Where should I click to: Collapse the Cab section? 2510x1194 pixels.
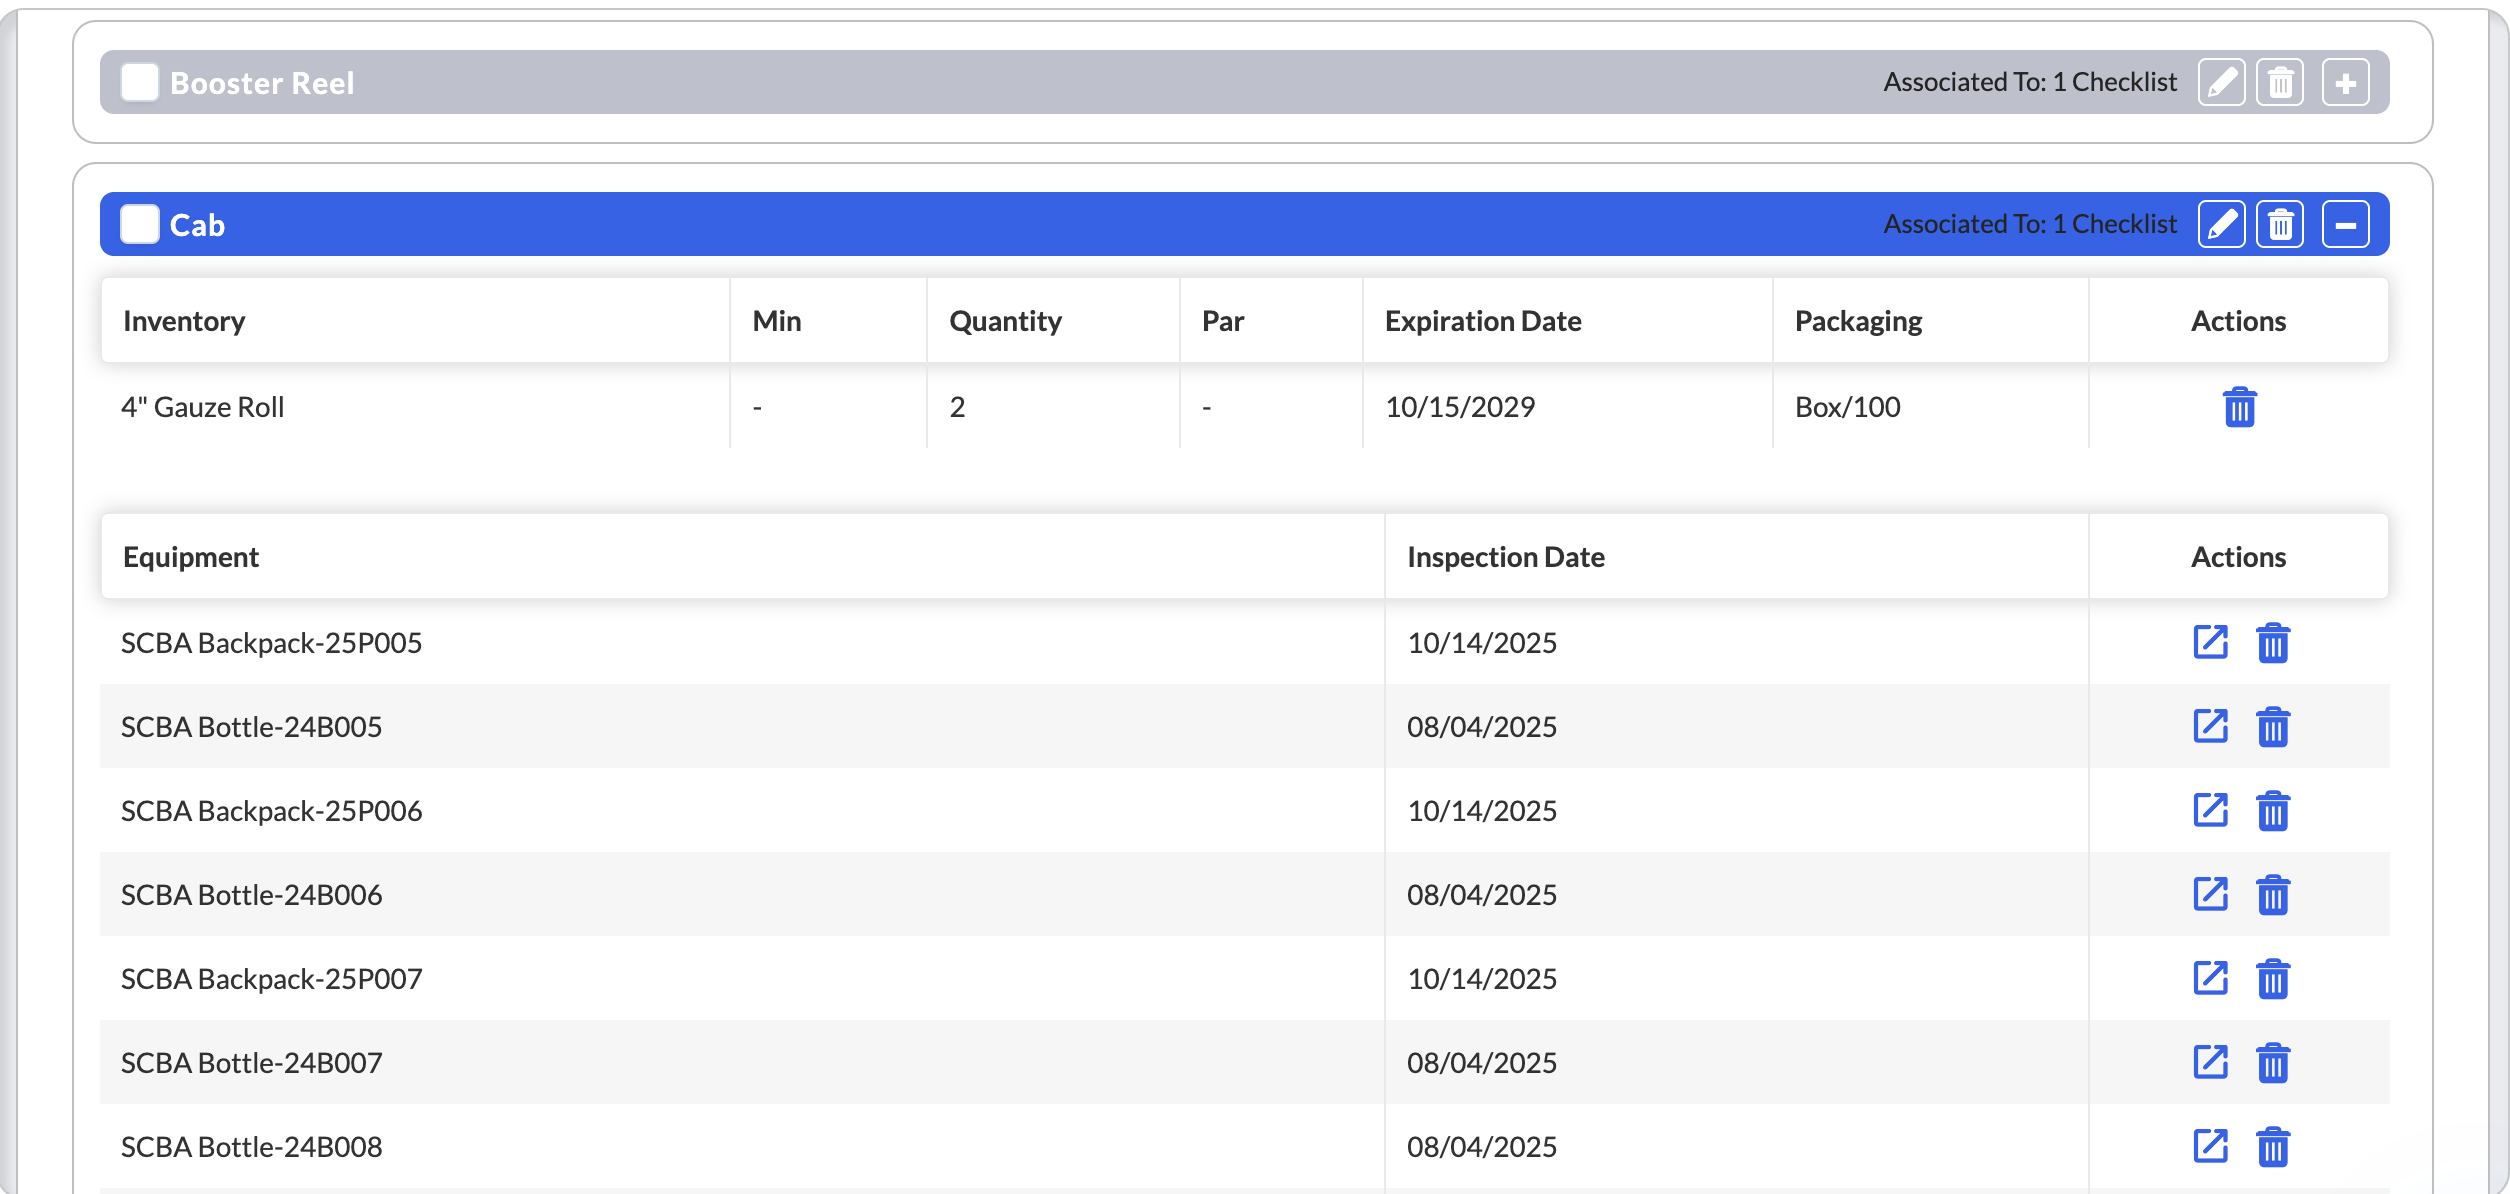coord(2345,224)
